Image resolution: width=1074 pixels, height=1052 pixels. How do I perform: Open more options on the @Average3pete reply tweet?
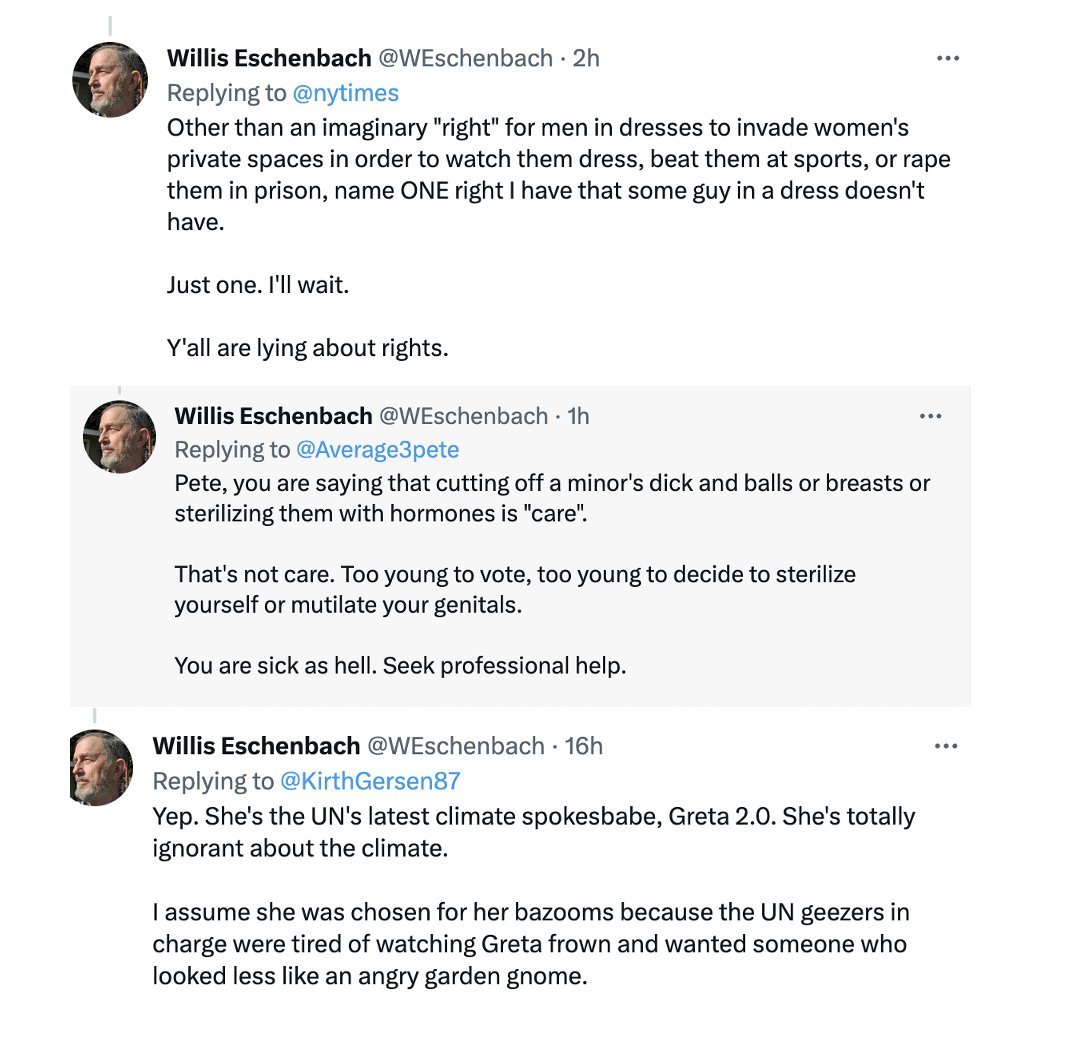tap(930, 416)
